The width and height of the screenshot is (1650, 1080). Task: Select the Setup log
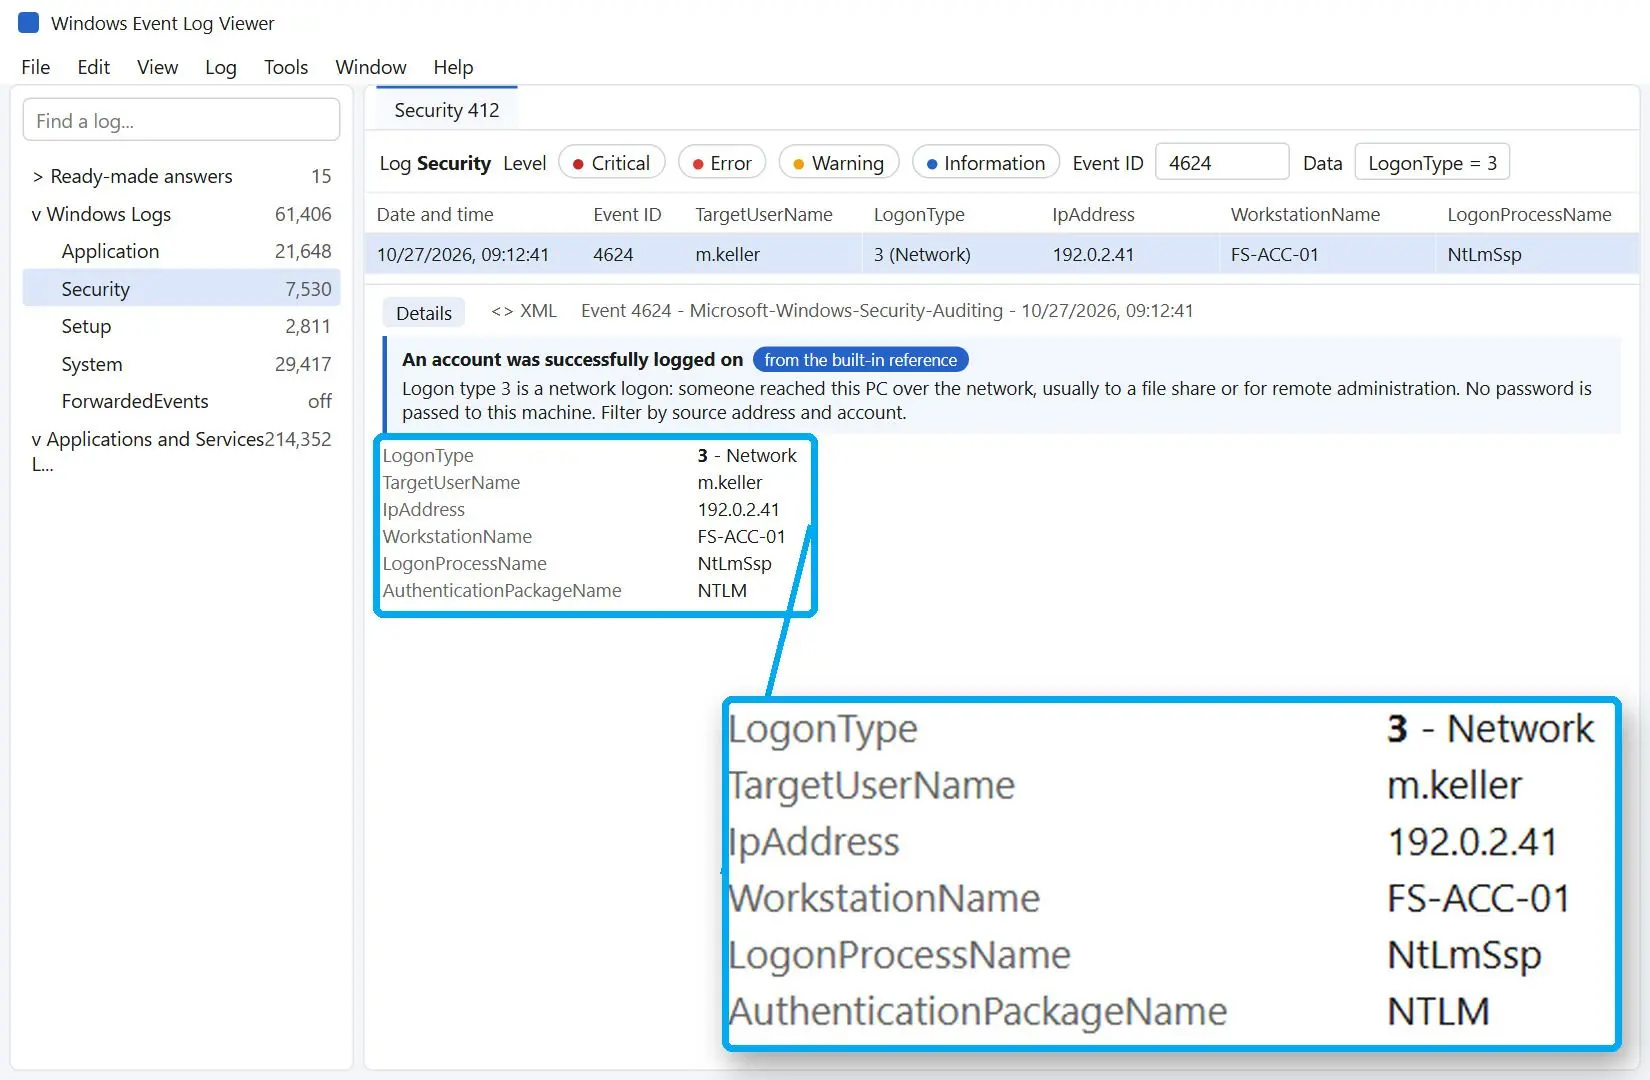click(x=181, y=326)
